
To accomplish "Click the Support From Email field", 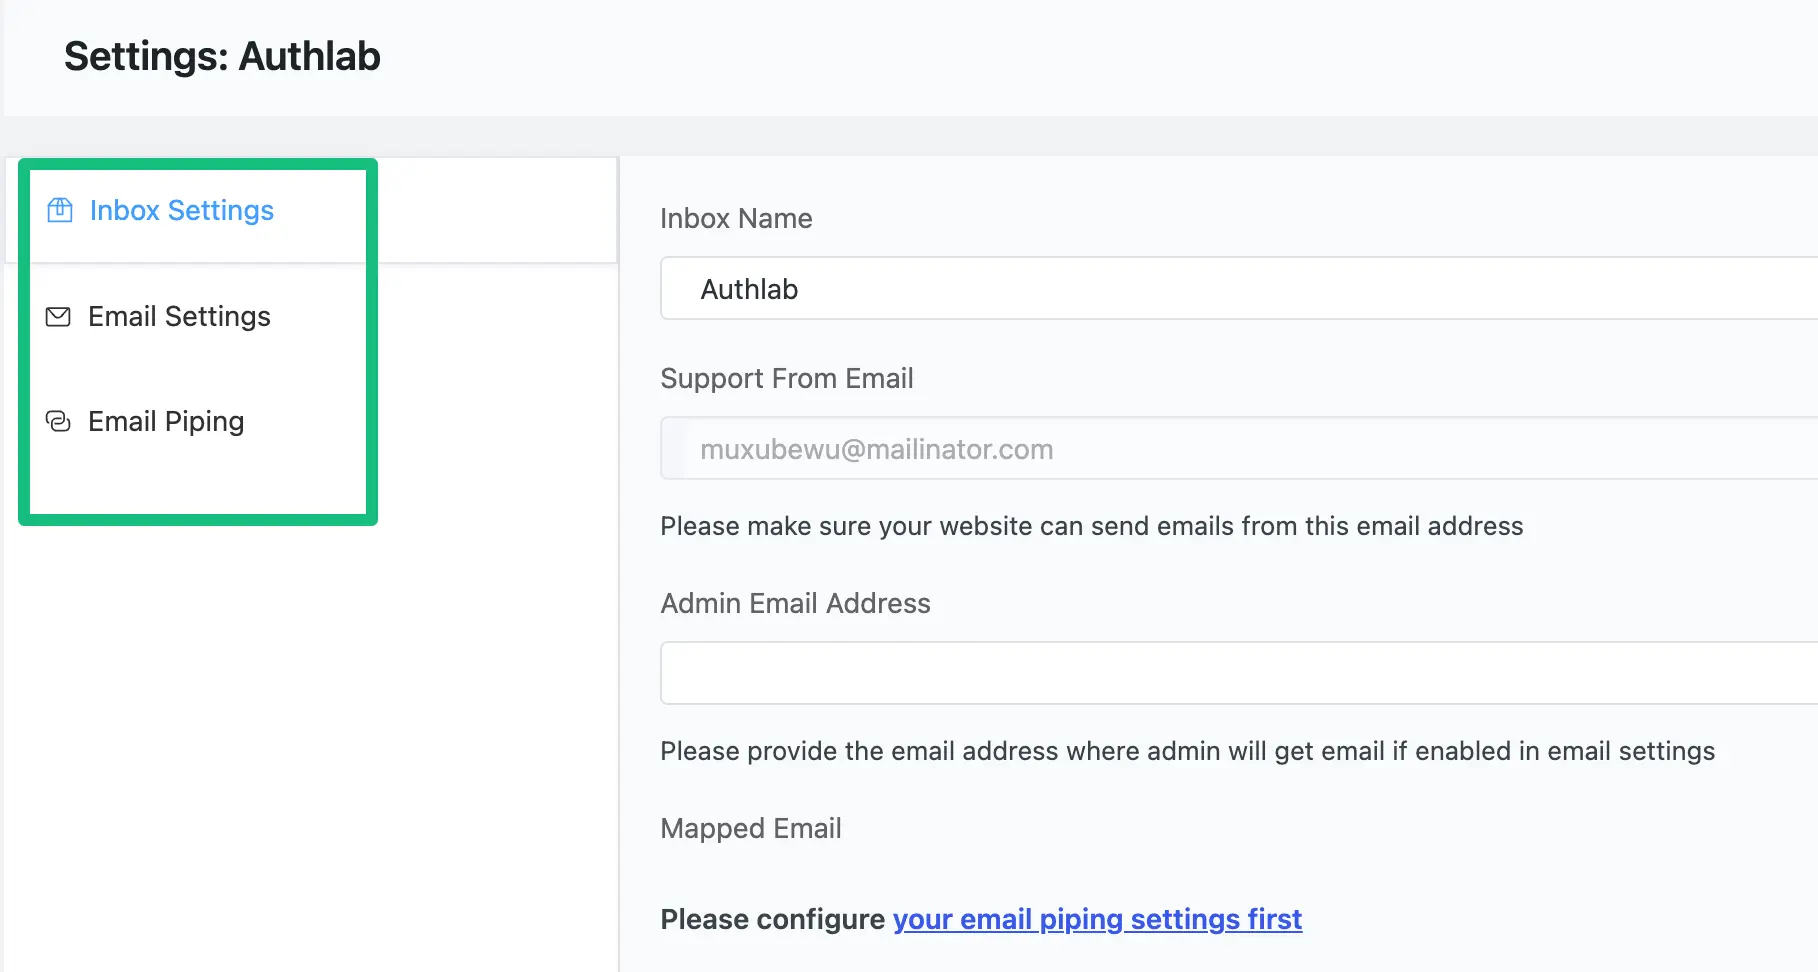I will [x=1239, y=449].
